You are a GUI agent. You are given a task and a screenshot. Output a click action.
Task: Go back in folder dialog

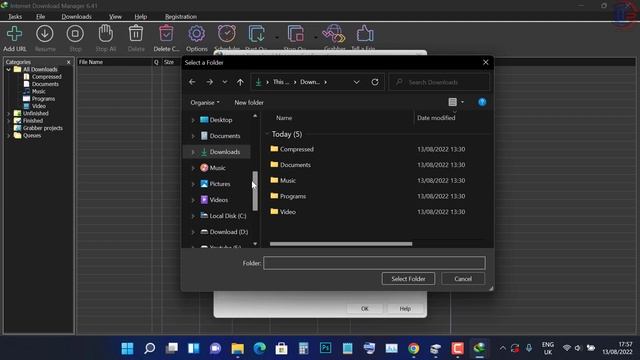[192, 82]
